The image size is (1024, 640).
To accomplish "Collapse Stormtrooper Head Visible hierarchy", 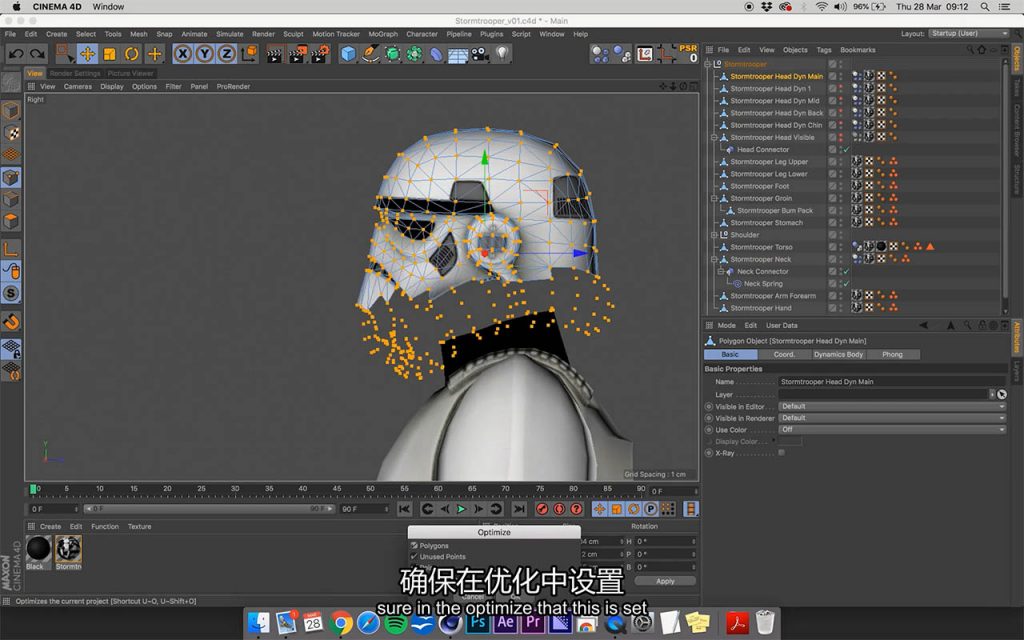I will click(x=714, y=138).
